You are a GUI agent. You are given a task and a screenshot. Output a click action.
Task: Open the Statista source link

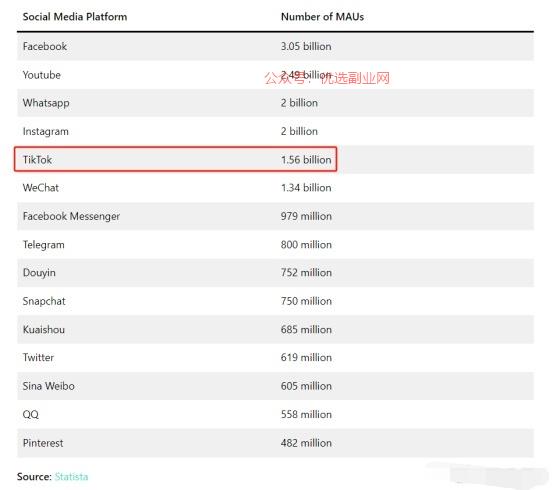(71, 477)
